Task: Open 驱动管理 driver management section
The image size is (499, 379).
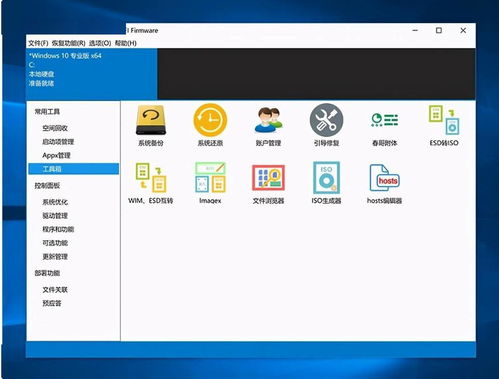Action: pyautogui.click(x=55, y=216)
